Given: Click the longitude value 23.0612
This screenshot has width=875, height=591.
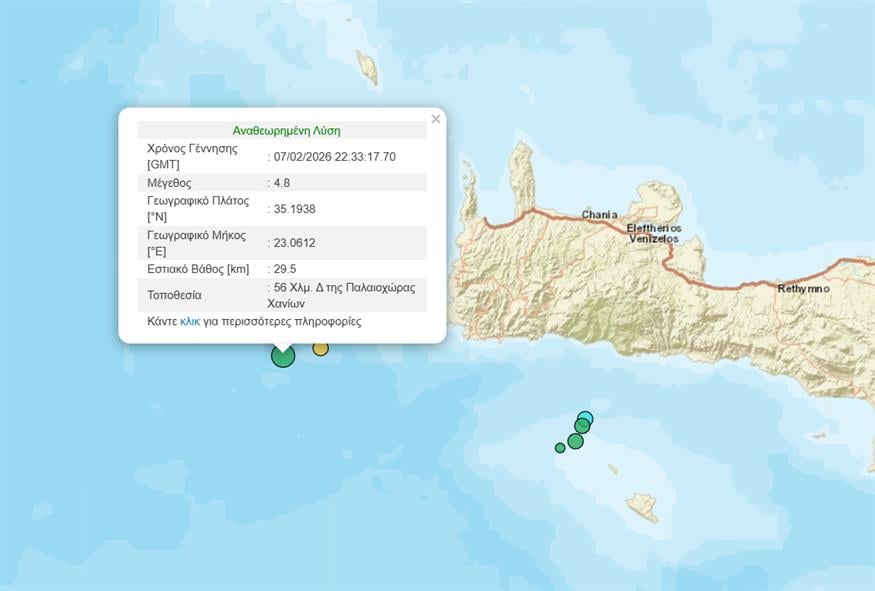Looking at the screenshot, I should [294, 243].
